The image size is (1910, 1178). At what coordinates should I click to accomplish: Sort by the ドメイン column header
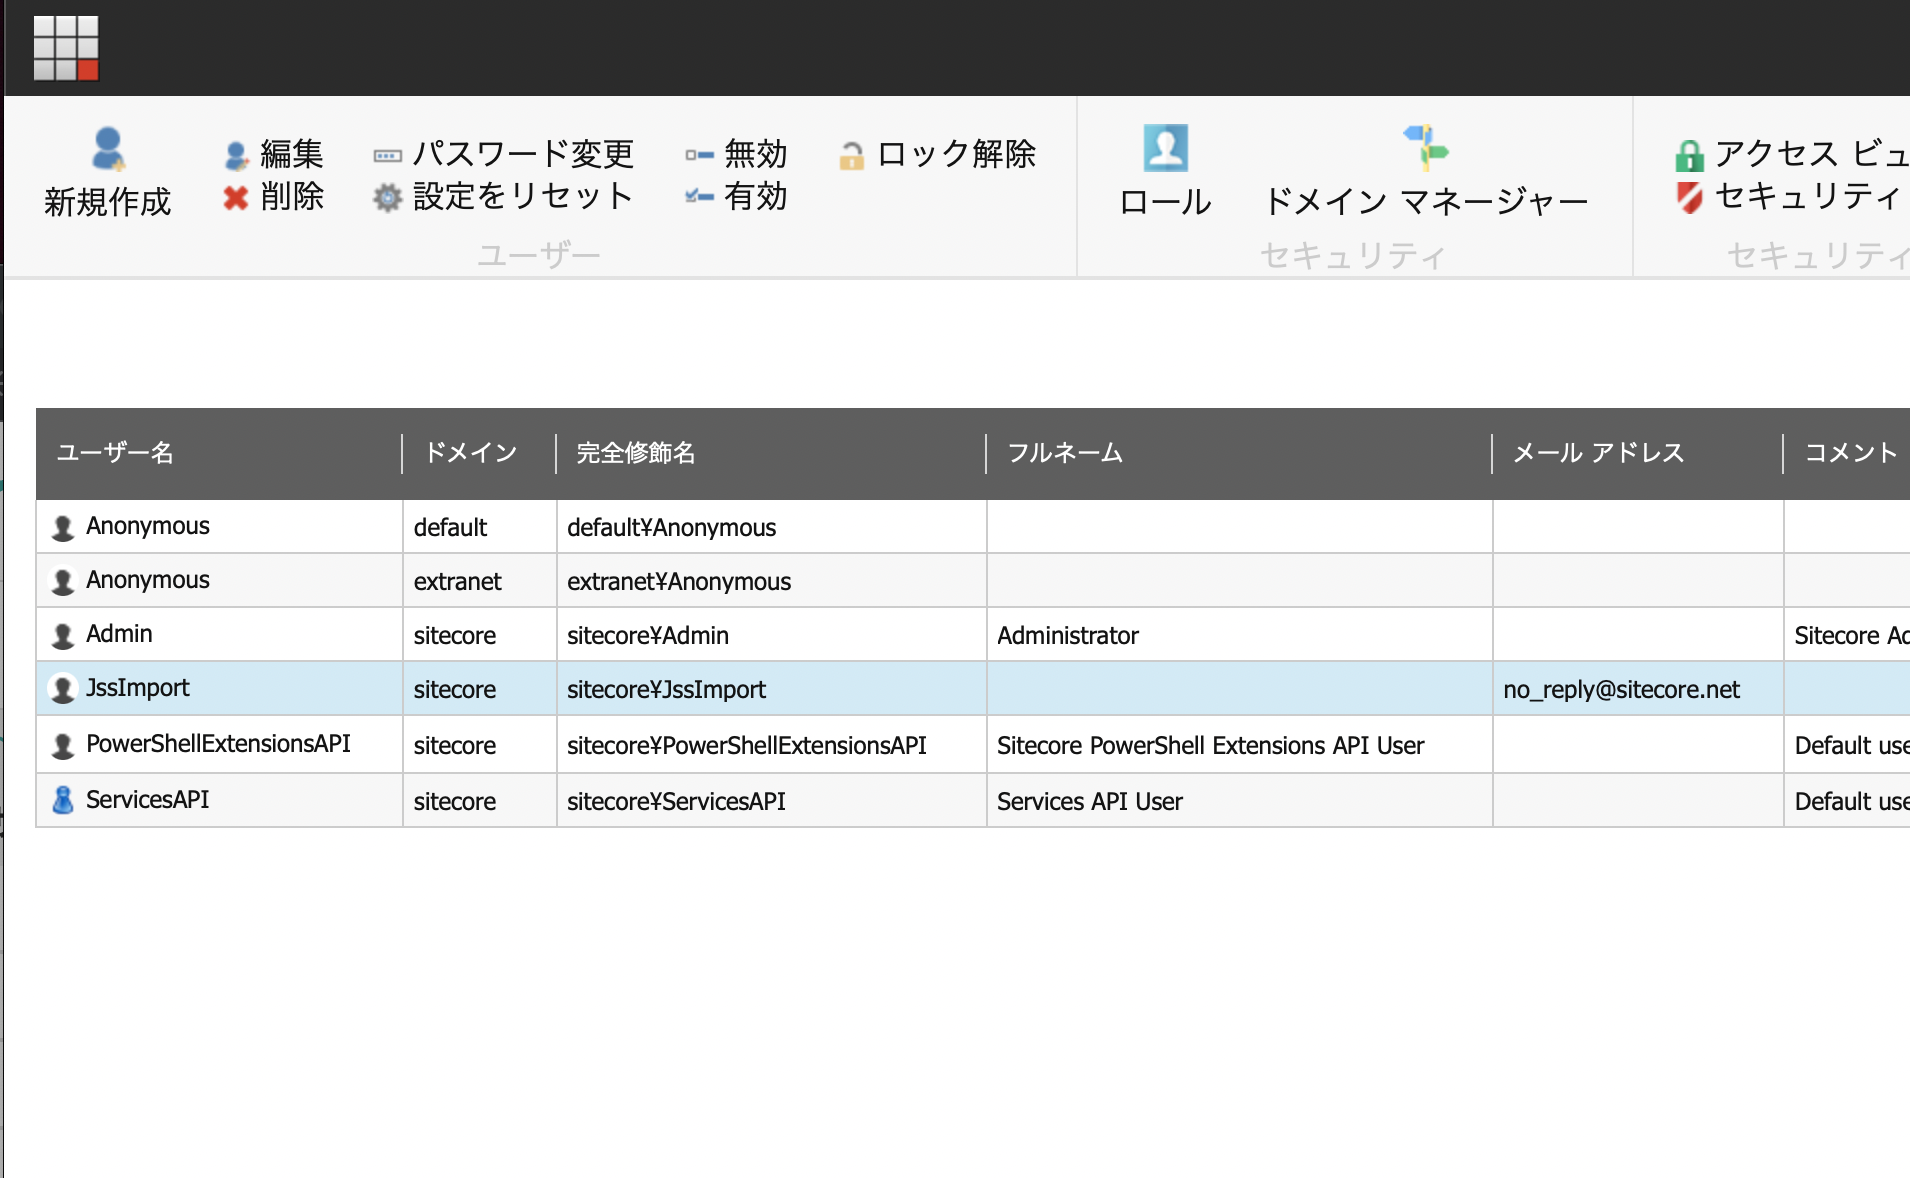[x=479, y=453]
